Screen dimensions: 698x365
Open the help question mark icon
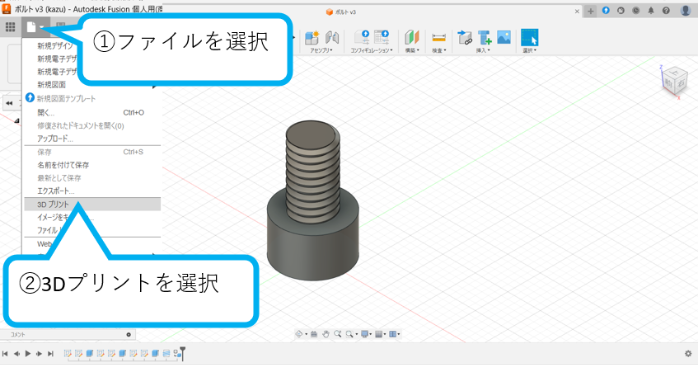coord(666,11)
